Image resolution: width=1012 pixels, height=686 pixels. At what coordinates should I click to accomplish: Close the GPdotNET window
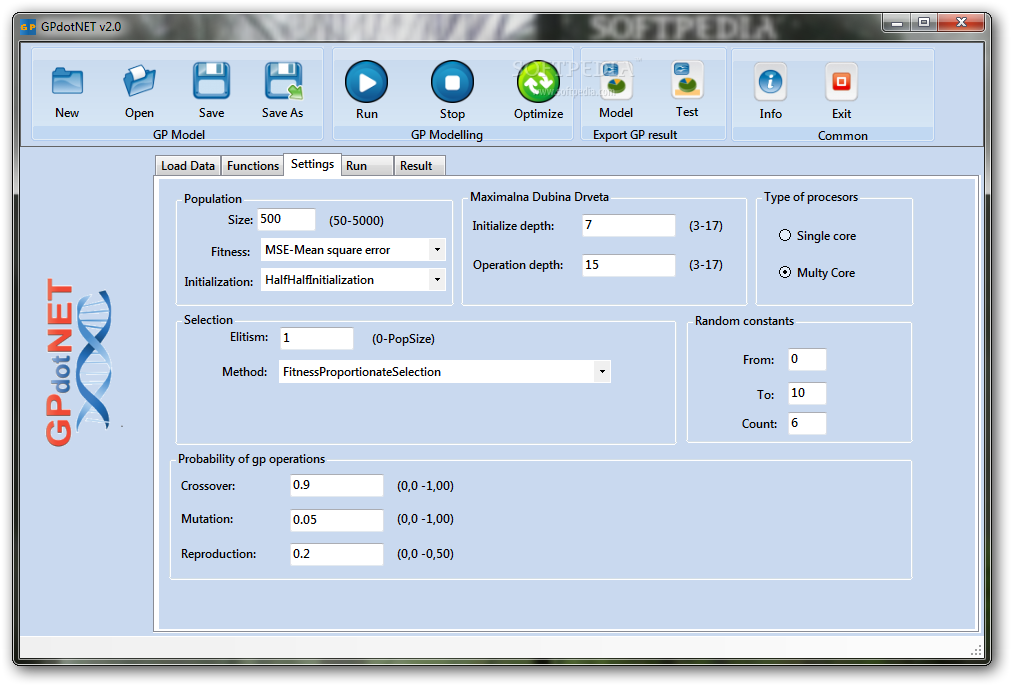(x=961, y=23)
